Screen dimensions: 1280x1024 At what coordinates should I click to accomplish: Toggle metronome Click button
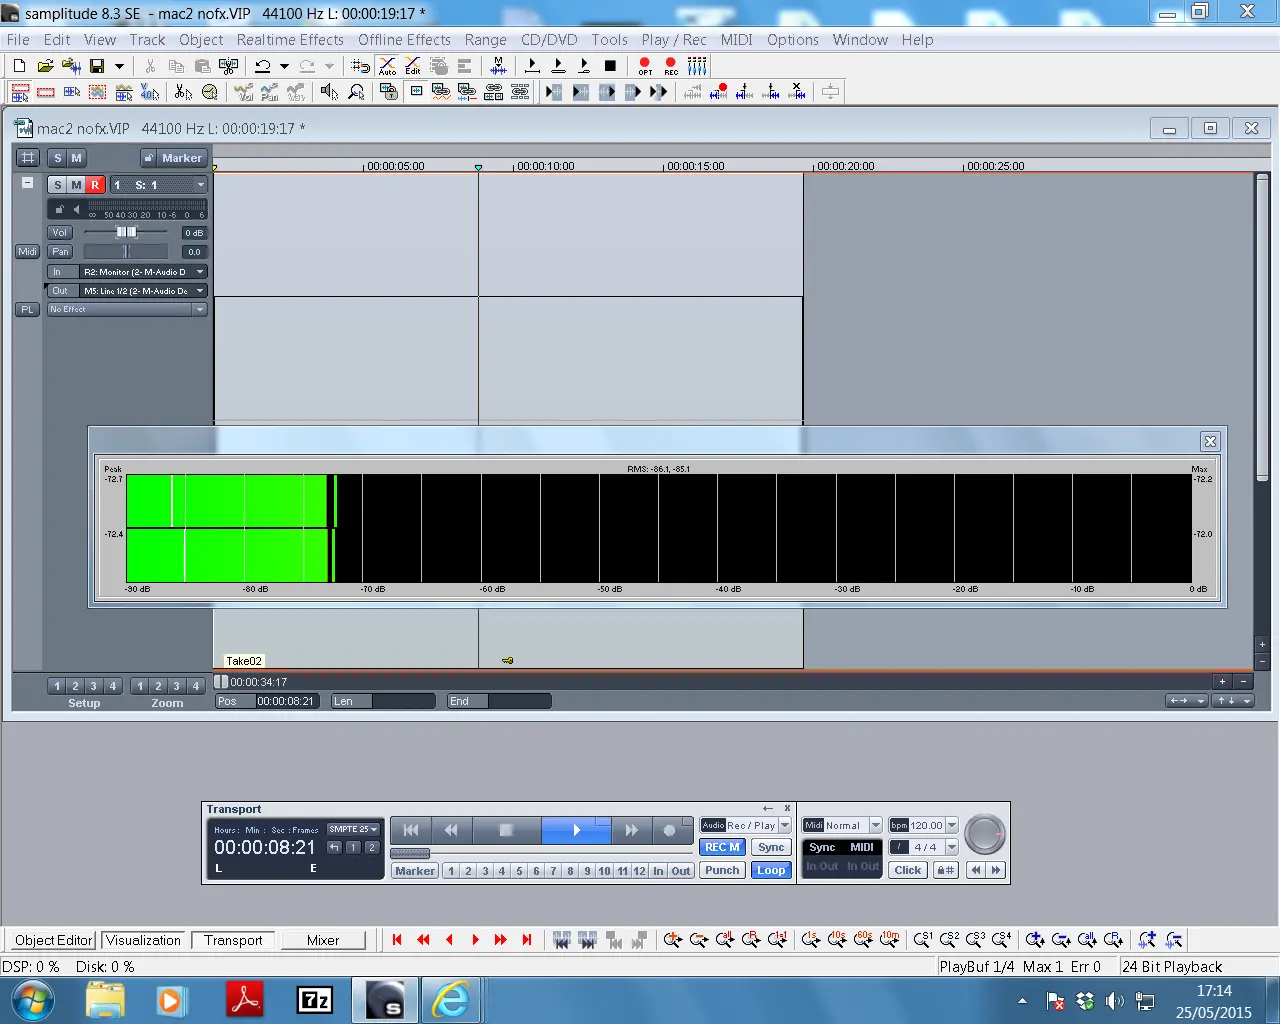tap(908, 871)
